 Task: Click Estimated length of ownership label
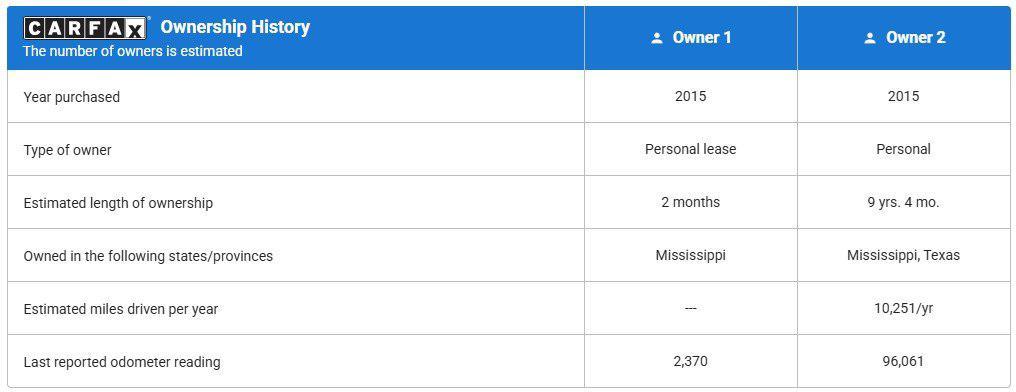(118, 203)
